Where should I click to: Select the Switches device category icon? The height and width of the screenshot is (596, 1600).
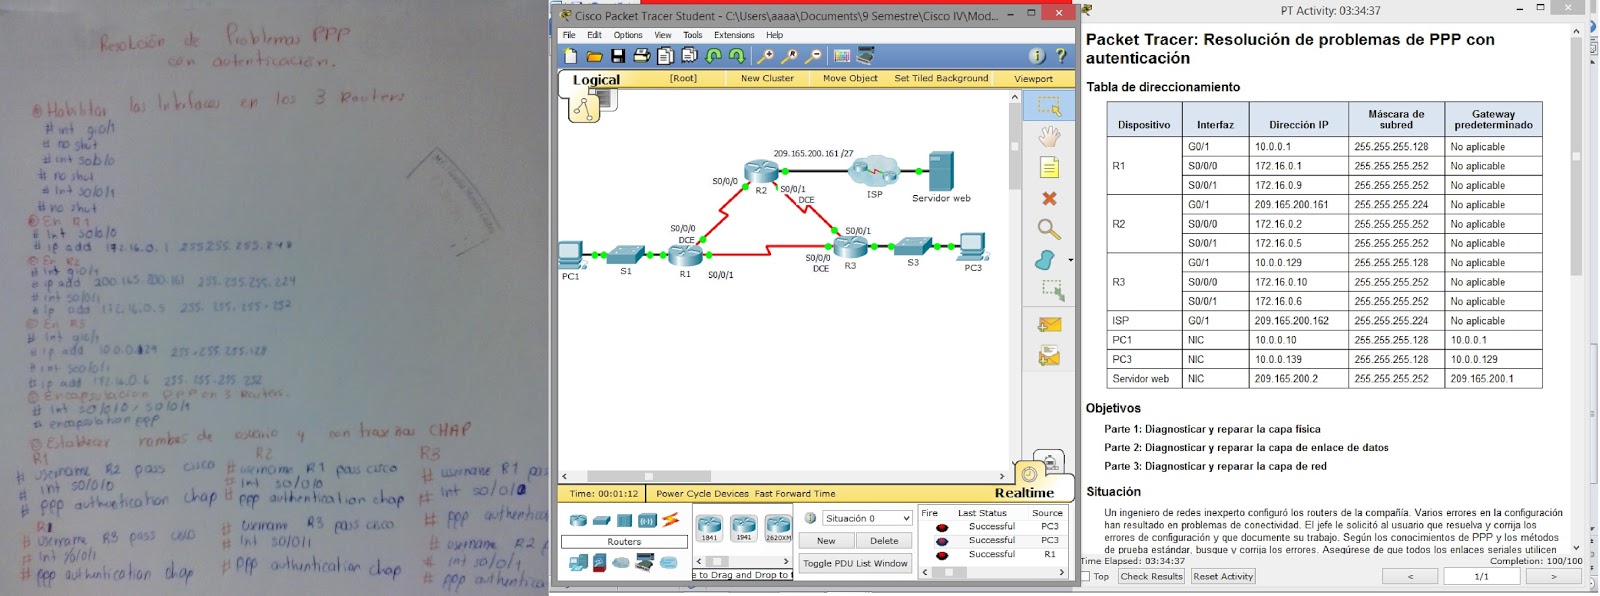[601, 520]
